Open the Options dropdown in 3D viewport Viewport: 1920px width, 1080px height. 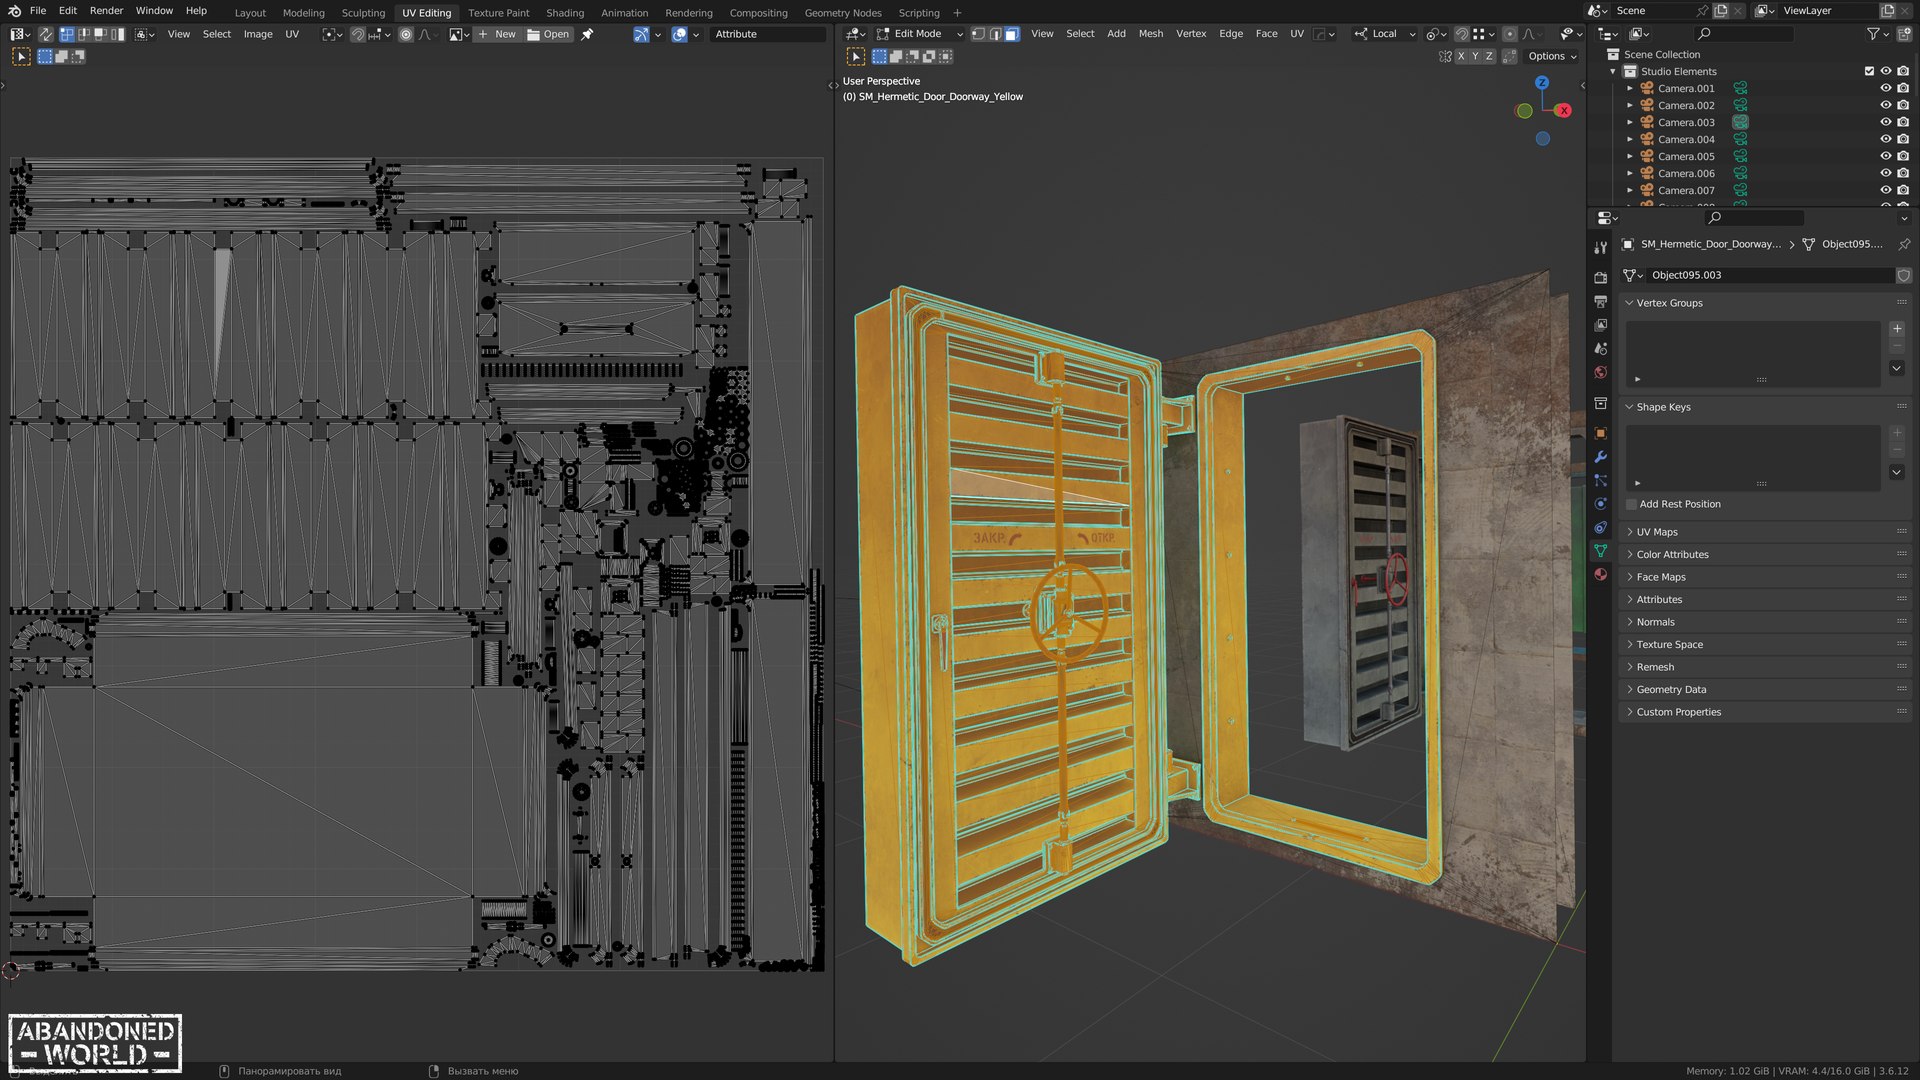[x=1552, y=57]
